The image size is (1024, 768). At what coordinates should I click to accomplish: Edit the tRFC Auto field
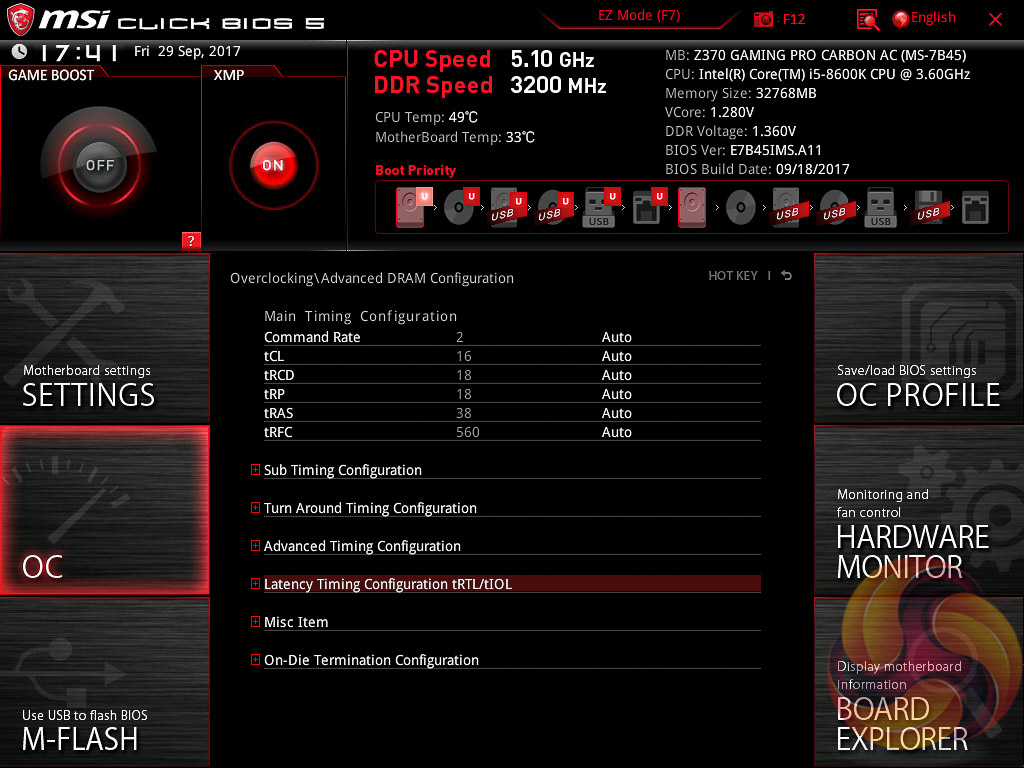(616, 432)
